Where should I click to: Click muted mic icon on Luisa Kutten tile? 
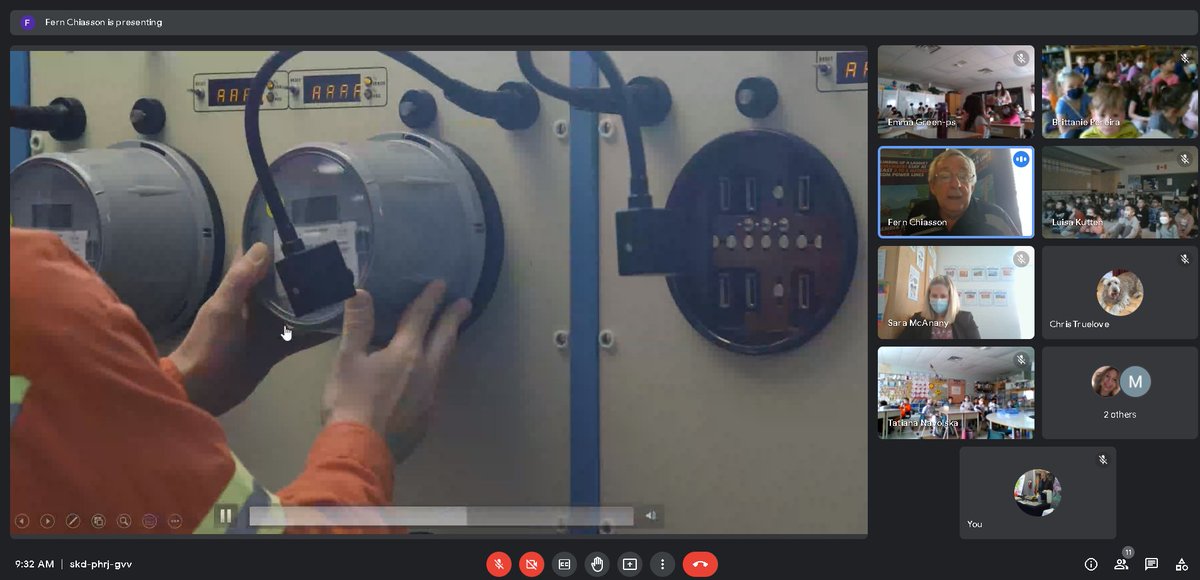pyautogui.click(x=1184, y=159)
